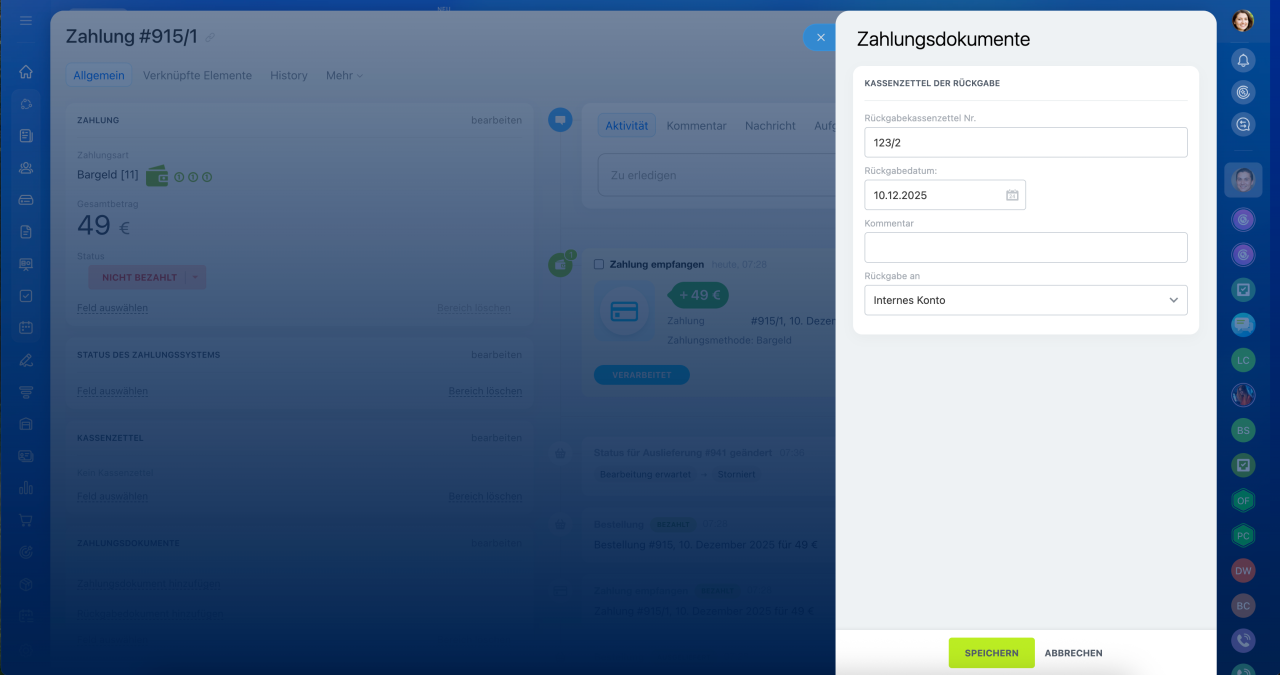Click the notifications bell icon
The width and height of the screenshot is (1280, 675).
(1243, 60)
